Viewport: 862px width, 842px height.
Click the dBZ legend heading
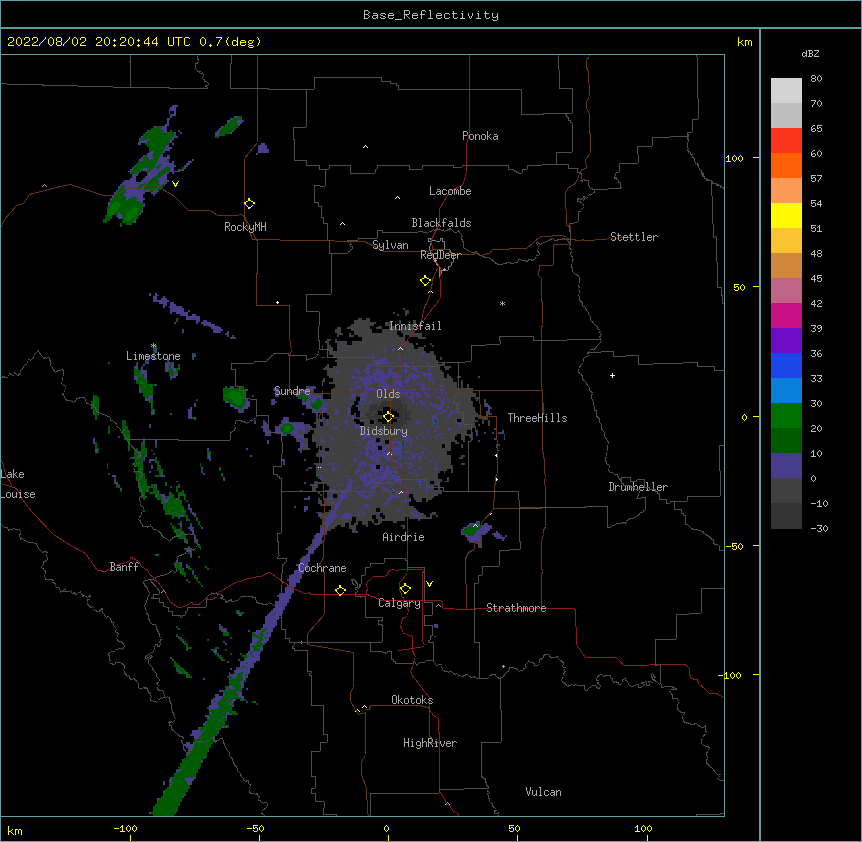810,53
